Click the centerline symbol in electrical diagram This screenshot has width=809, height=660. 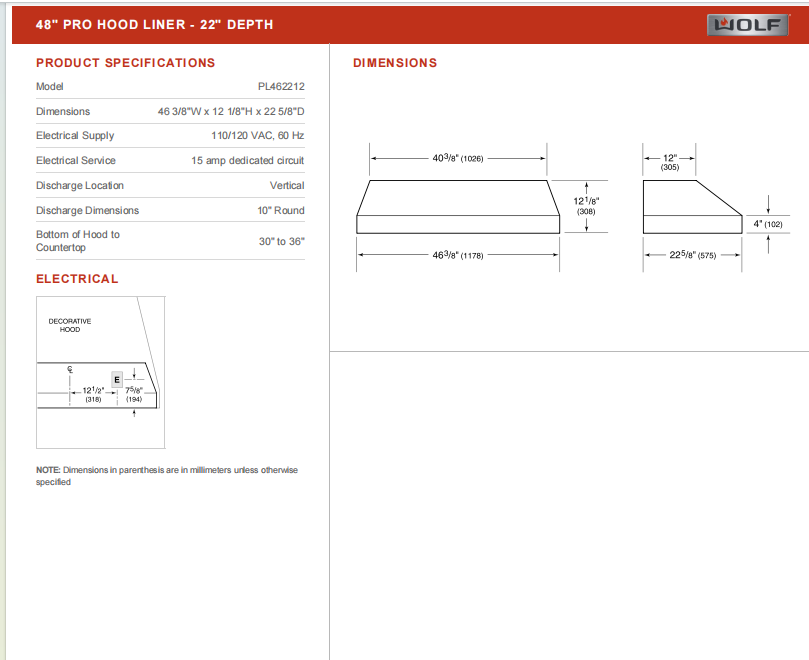point(70,369)
